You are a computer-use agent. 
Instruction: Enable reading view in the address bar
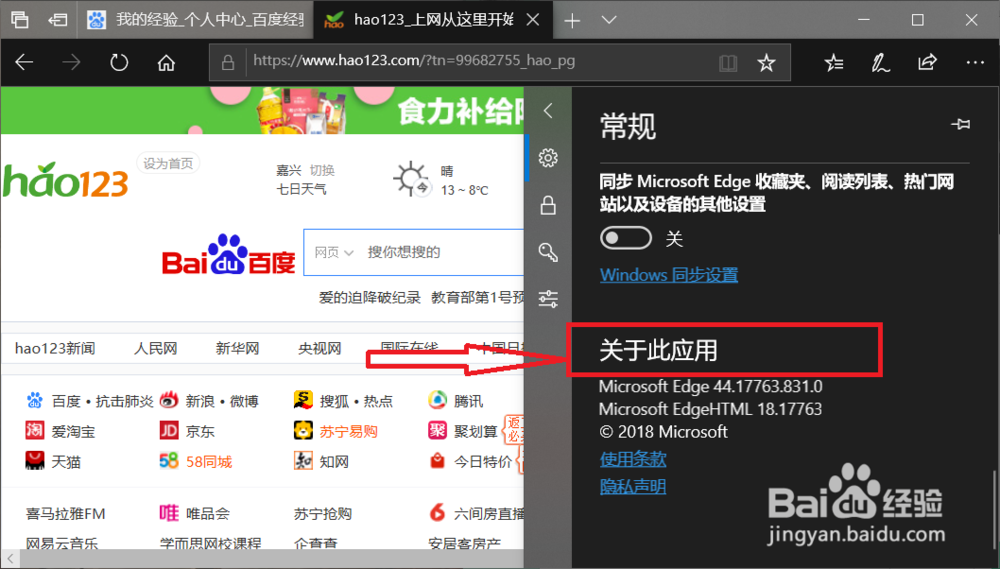(x=728, y=63)
